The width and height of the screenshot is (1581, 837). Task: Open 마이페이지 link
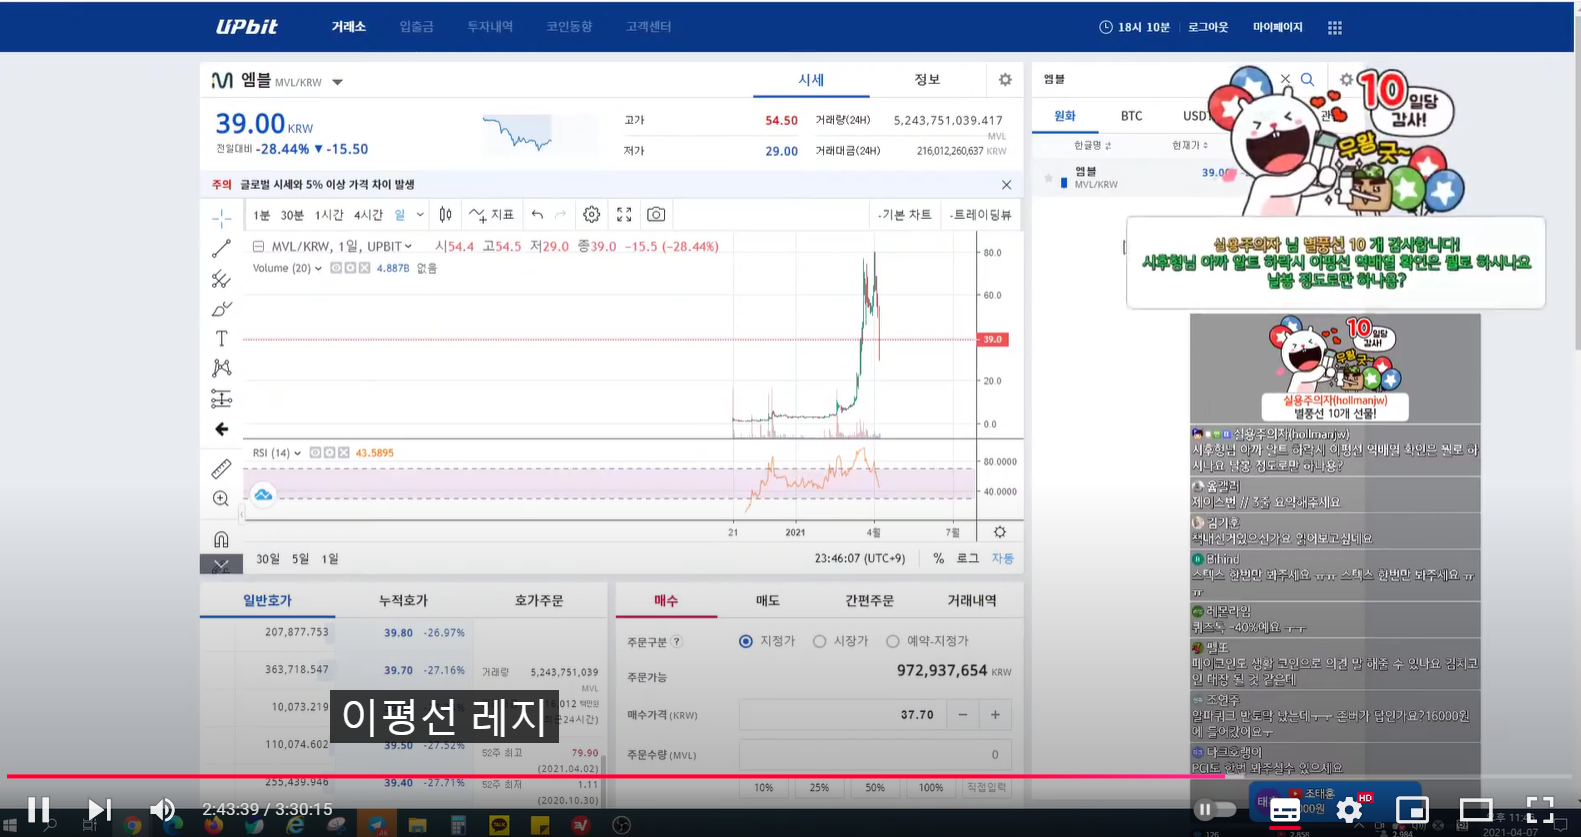pos(1278,27)
